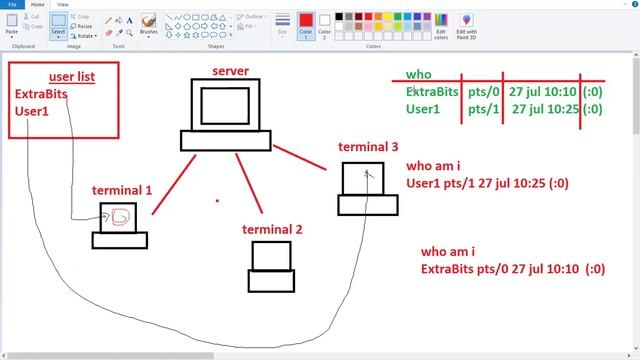Open the File menu
Viewport: 640px width, 360px height.
click(x=12, y=4)
